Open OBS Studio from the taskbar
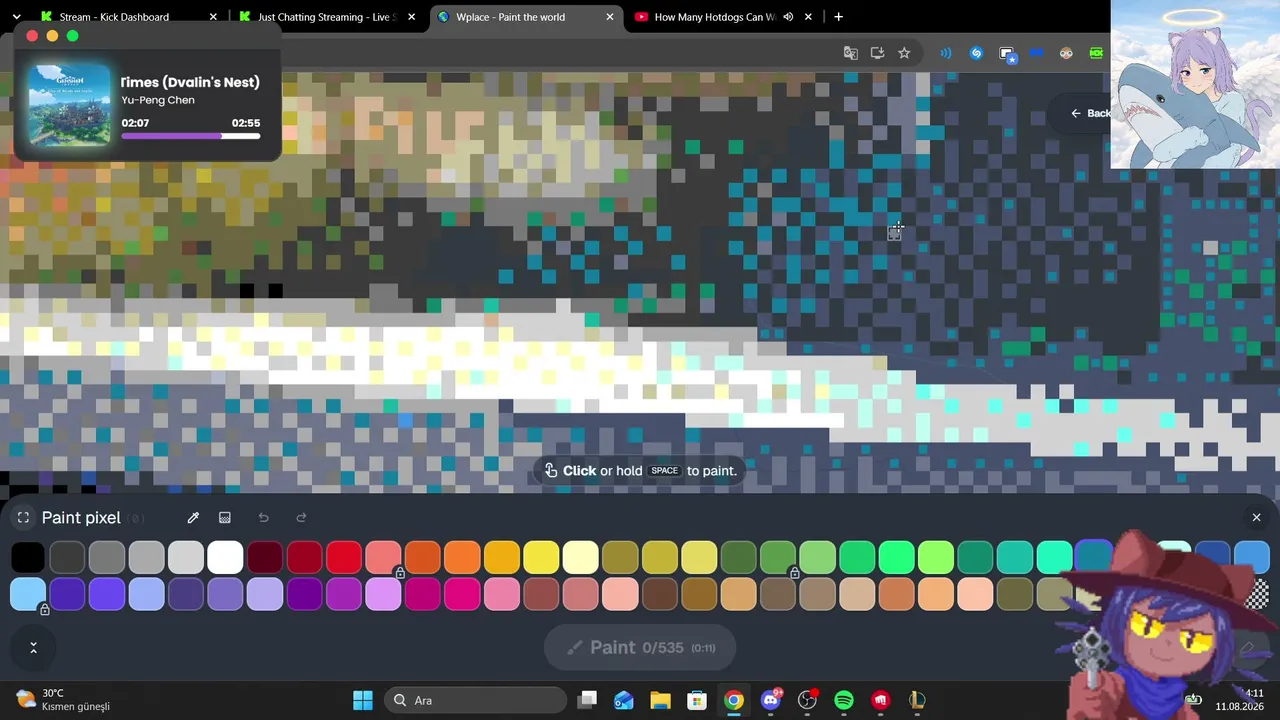This screenshot has height=720, width=1280. [807, 700]
